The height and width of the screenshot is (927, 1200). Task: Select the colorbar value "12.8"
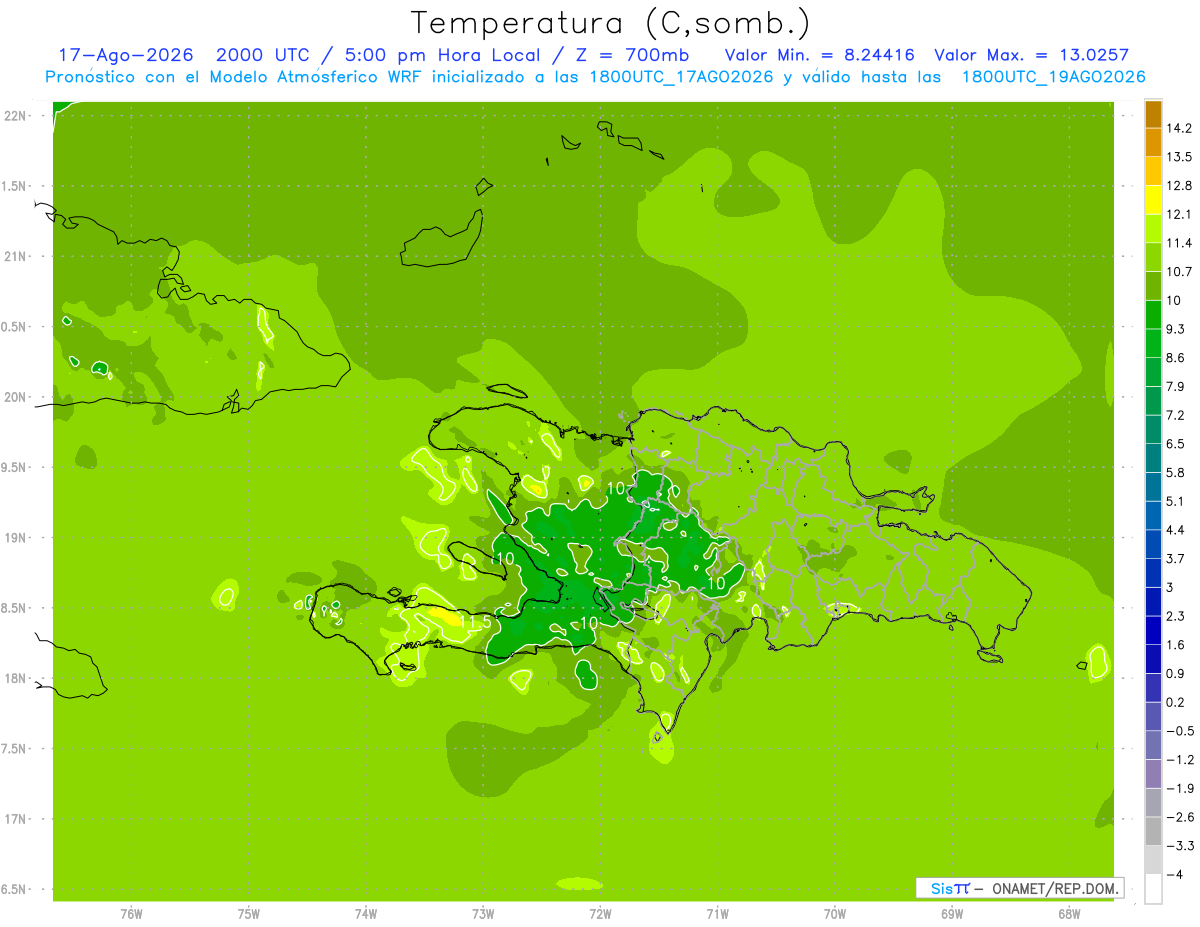1180,186
